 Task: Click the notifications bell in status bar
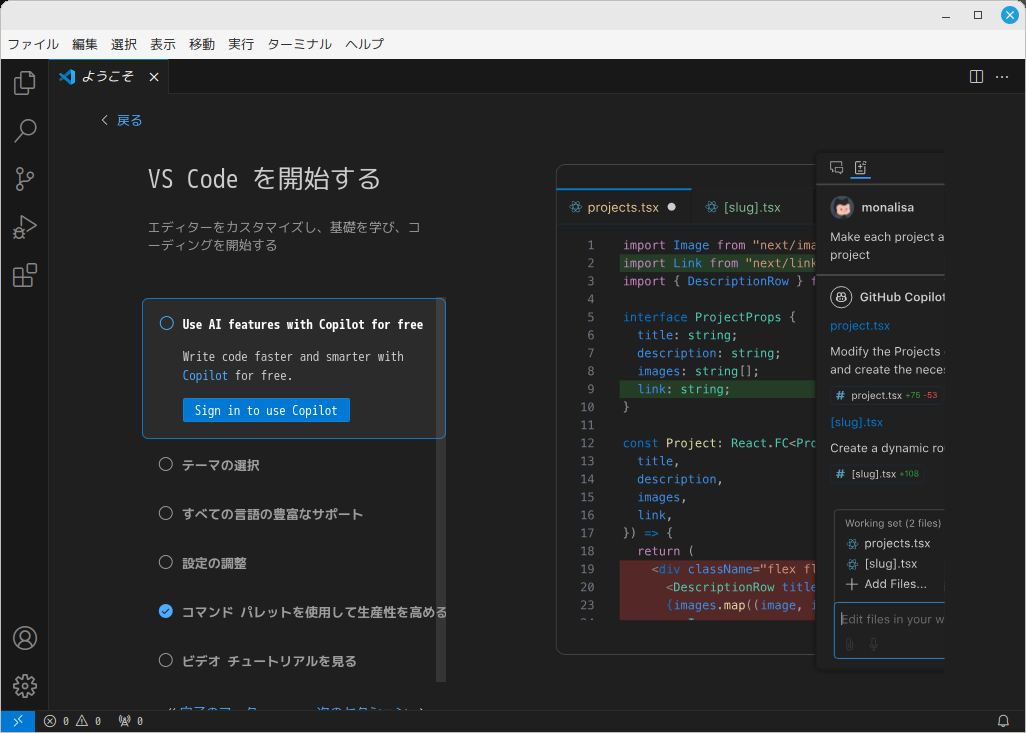tap(1003, 721)
